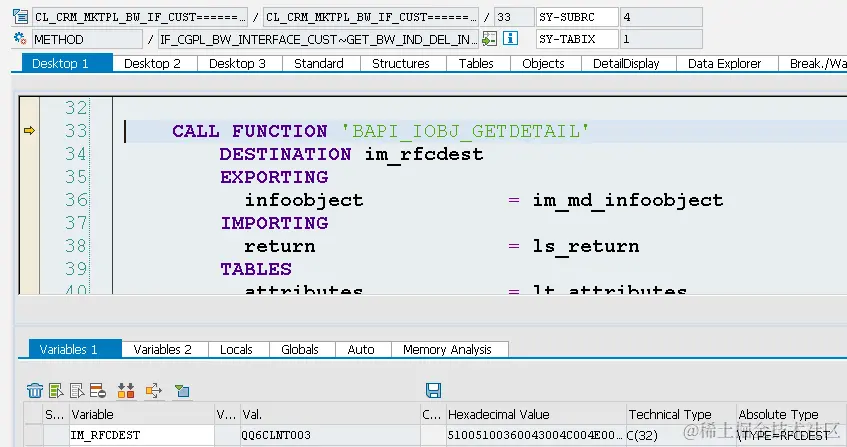Switch to the Variables 2 tab
847x447 pixels.
163,350
